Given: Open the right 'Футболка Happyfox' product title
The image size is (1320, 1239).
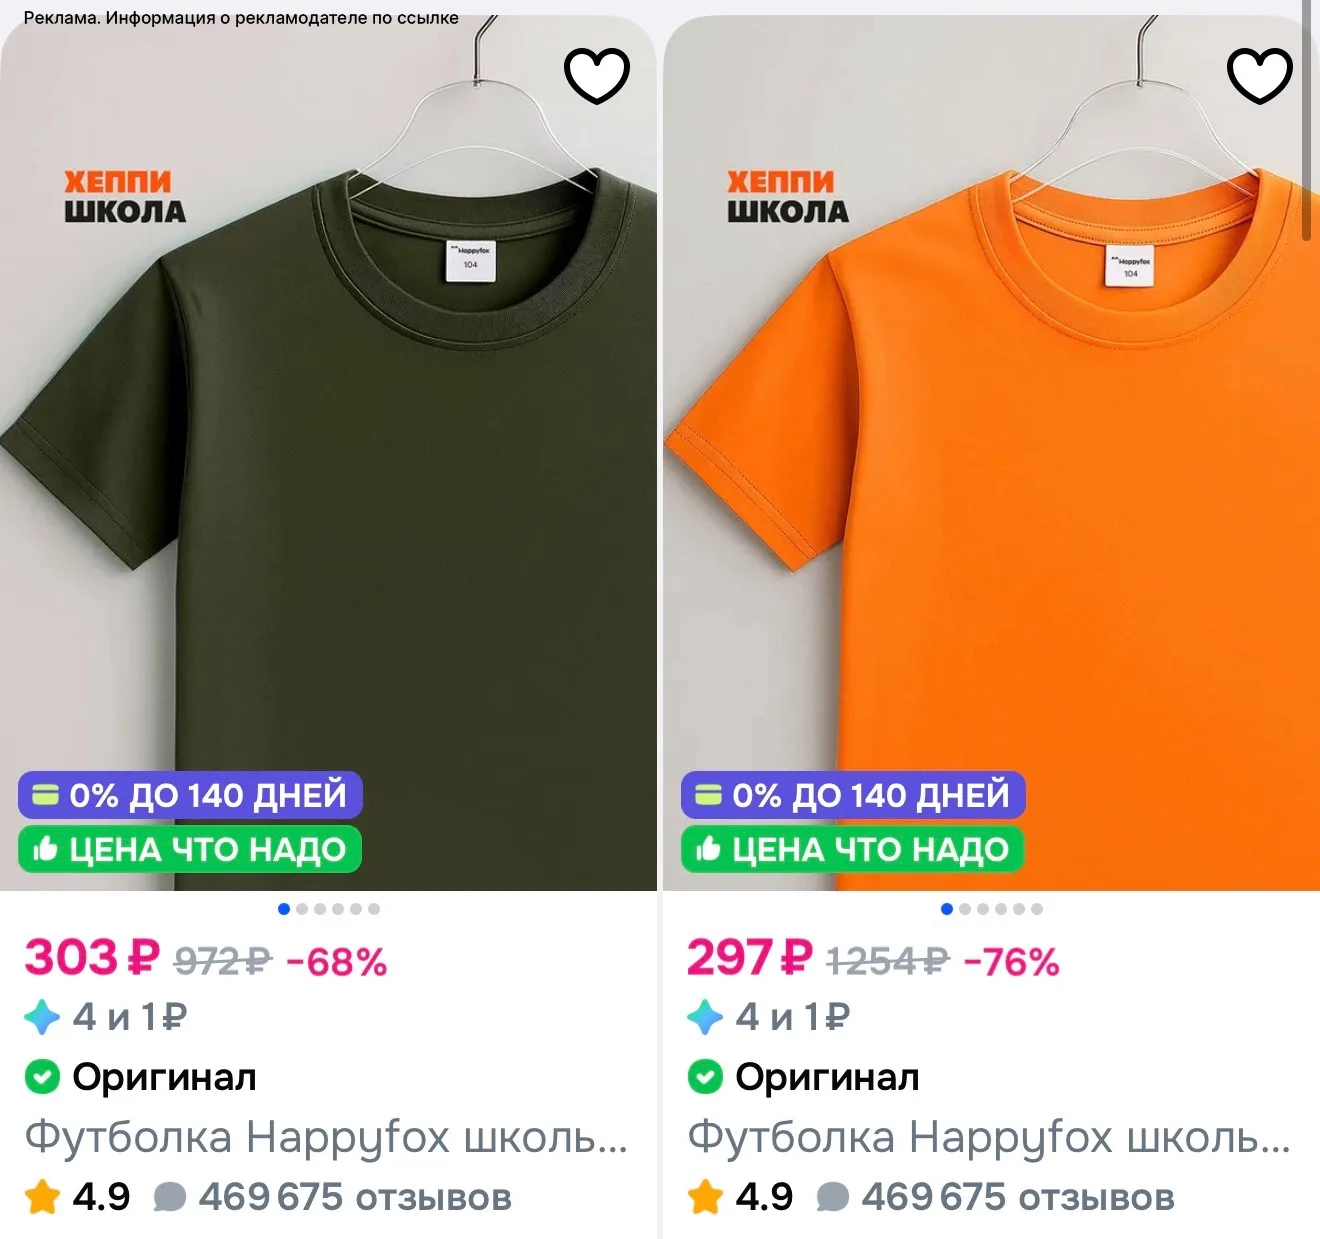Looking at the screenshot, I should (x=989, y=1137).
